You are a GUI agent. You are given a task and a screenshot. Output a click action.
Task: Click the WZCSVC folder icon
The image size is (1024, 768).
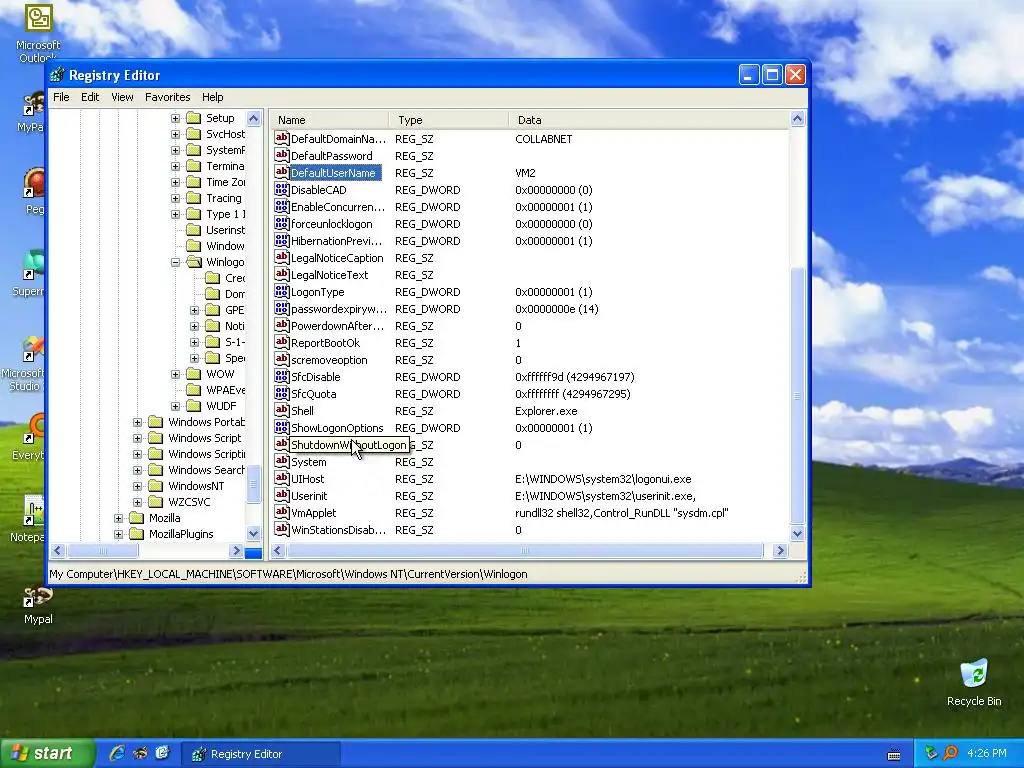[x=155, y=502]
